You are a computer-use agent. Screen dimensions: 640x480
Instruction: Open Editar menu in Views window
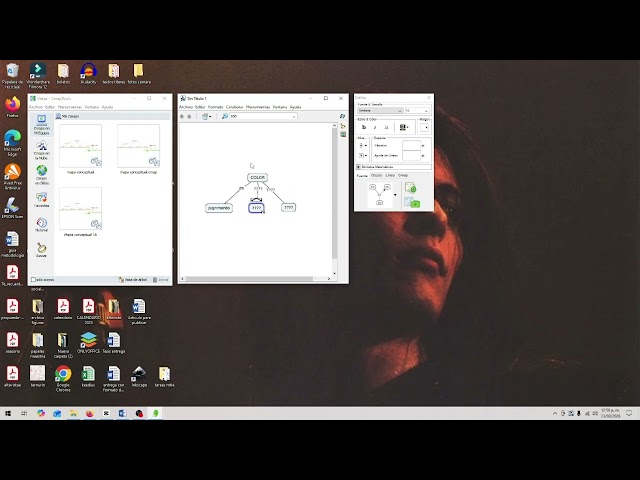(x=50, y=107)
